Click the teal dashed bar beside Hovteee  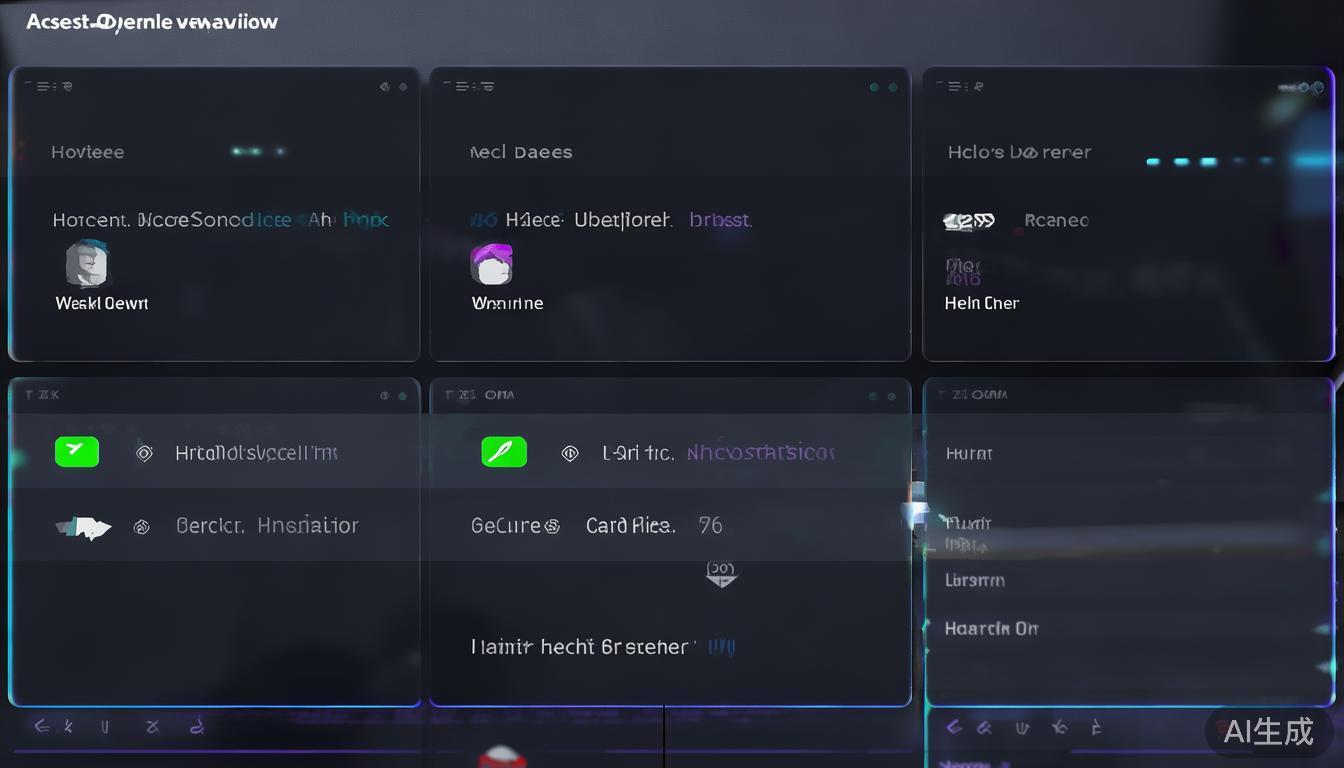(258, 152)
